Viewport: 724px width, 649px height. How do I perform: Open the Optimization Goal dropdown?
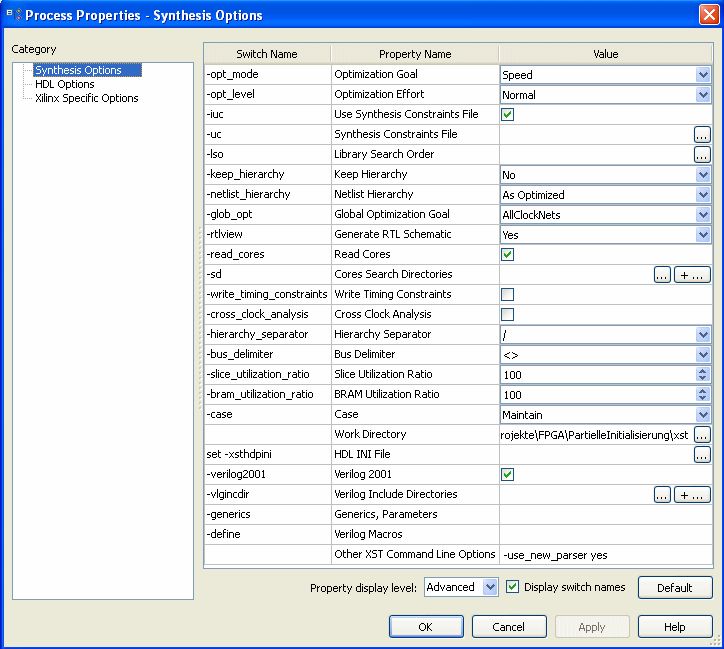coord(703,74)
